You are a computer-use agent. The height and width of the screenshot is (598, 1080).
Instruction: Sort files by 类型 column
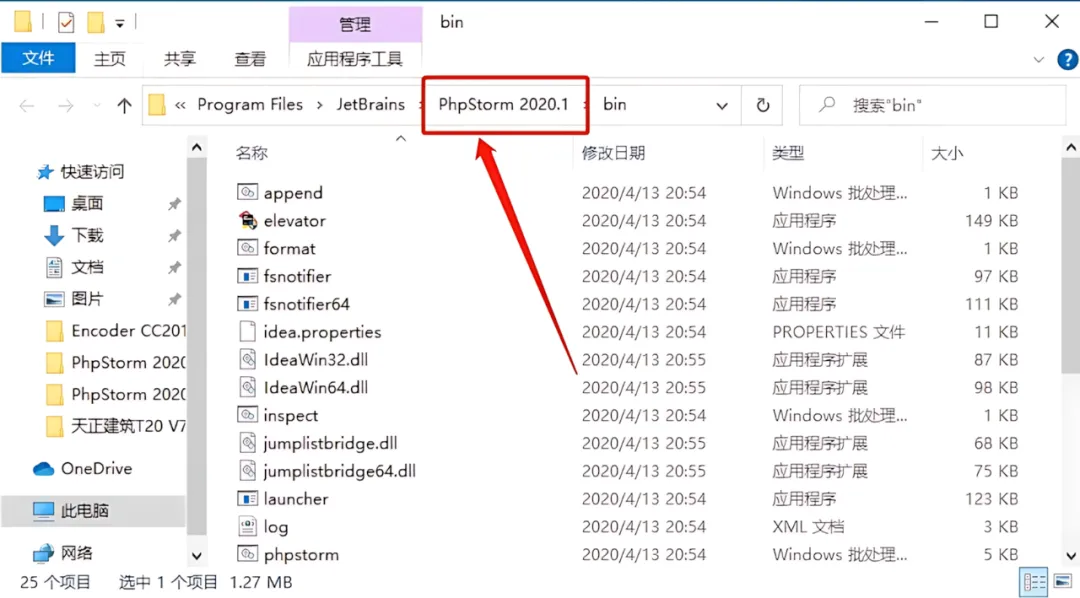tap(788, 153)
